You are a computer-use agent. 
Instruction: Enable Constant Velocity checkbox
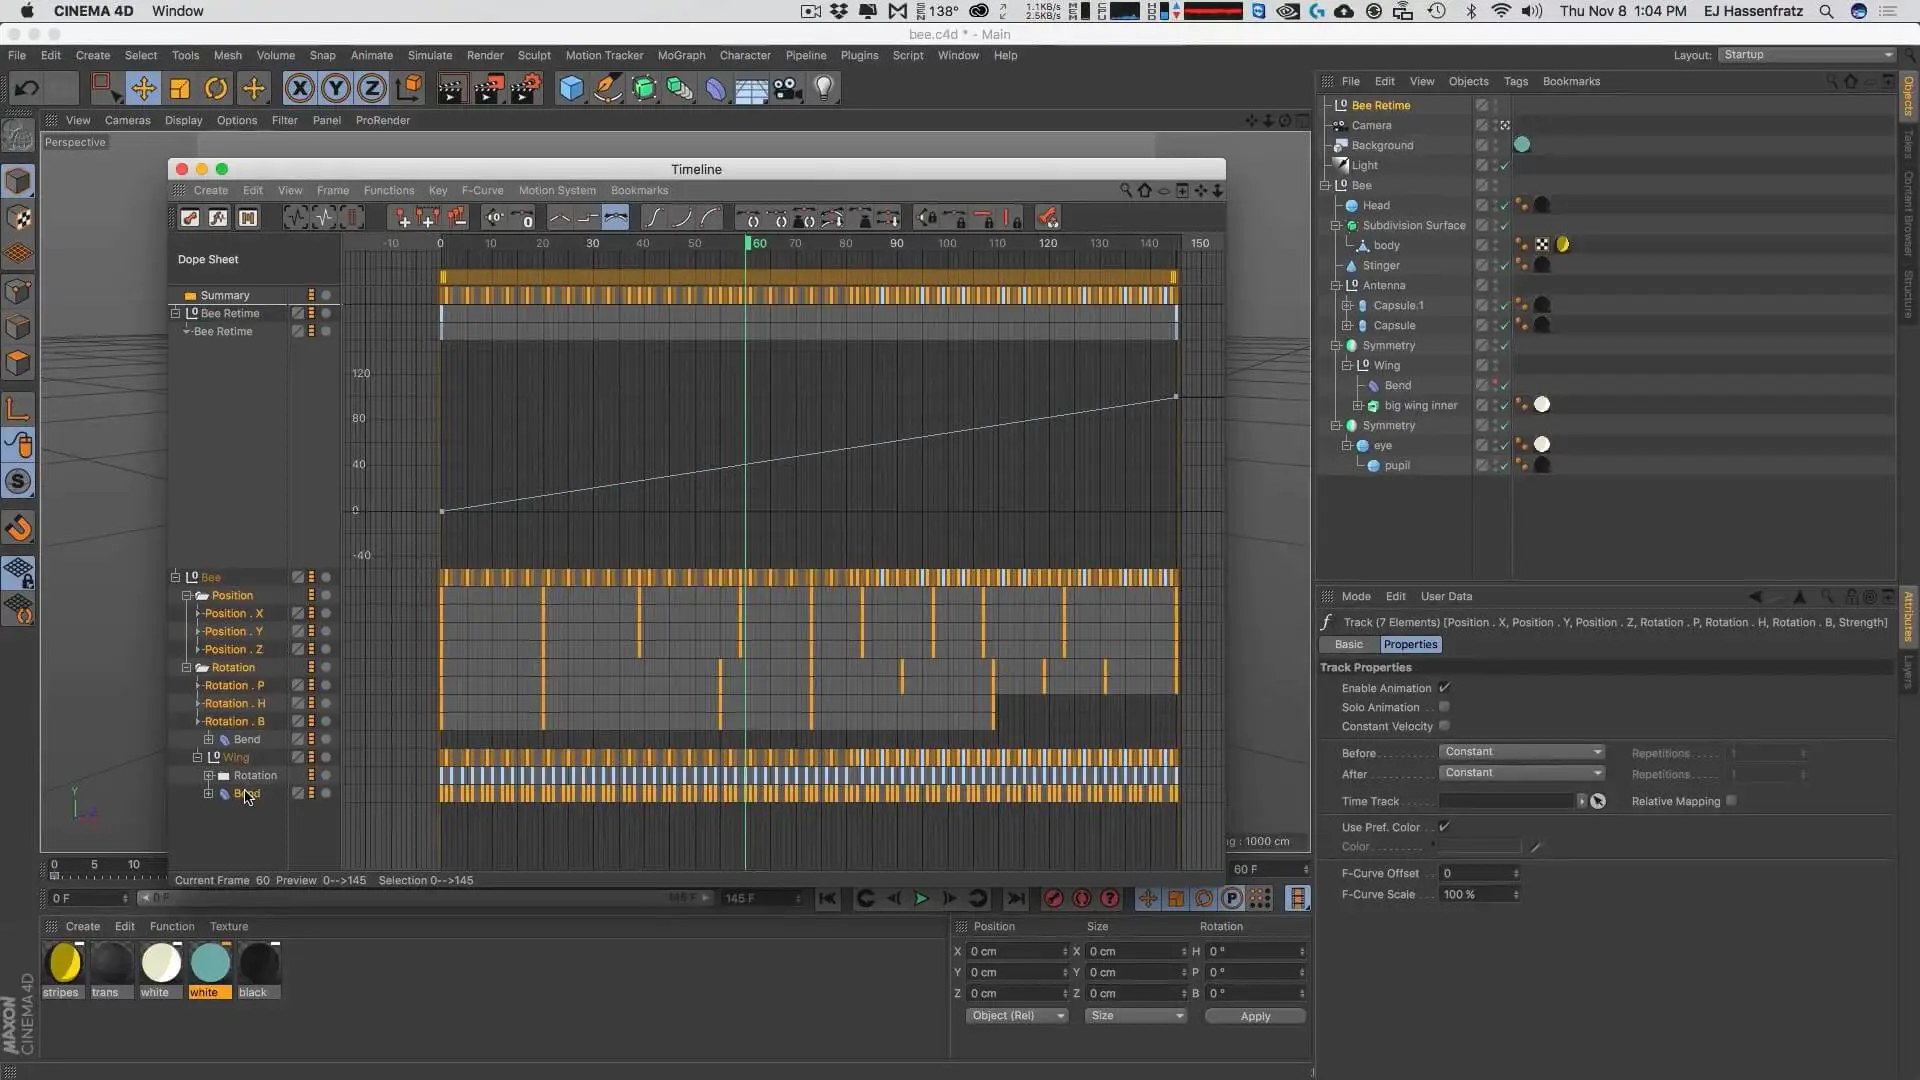[1444, 726]
